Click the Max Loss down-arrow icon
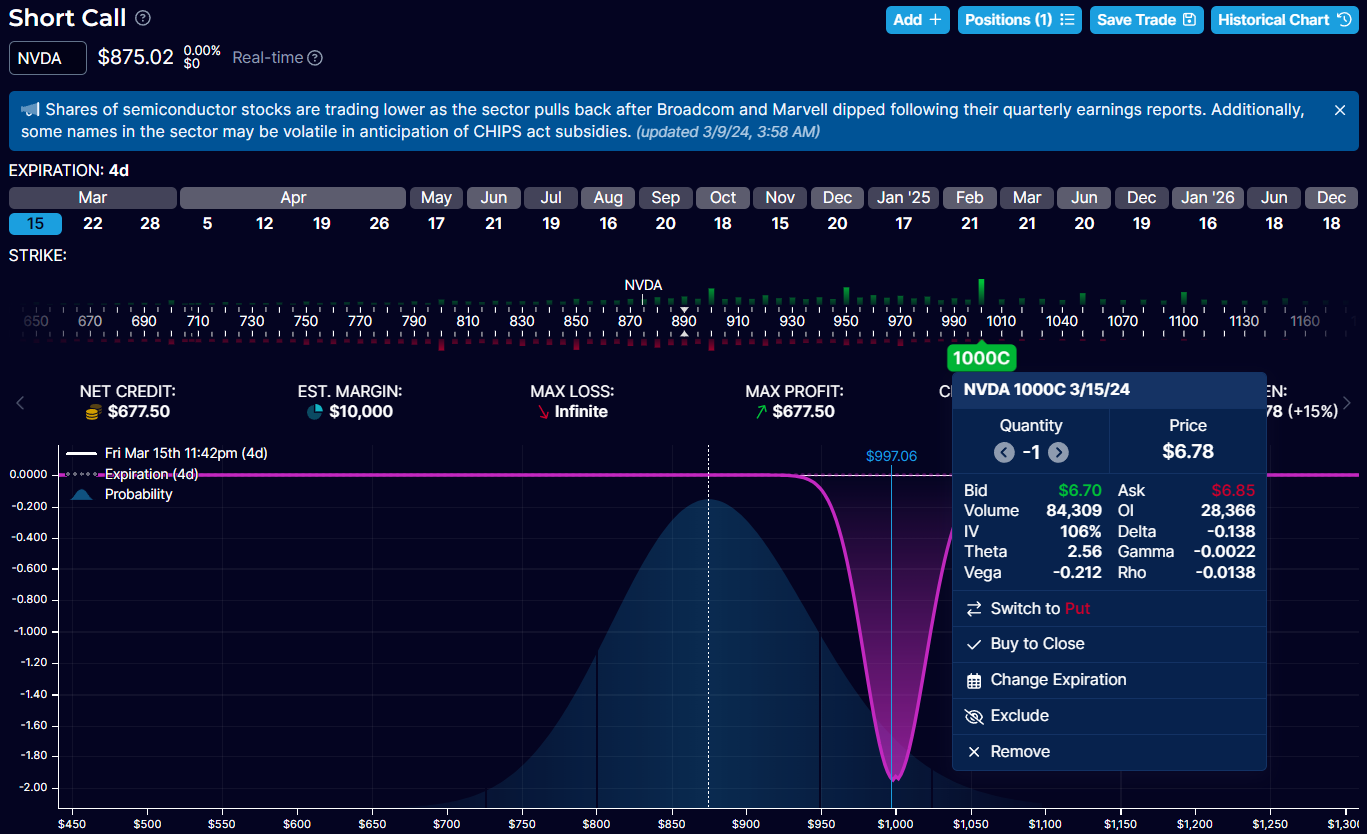Screen dimensions: 1367x834 543,412
